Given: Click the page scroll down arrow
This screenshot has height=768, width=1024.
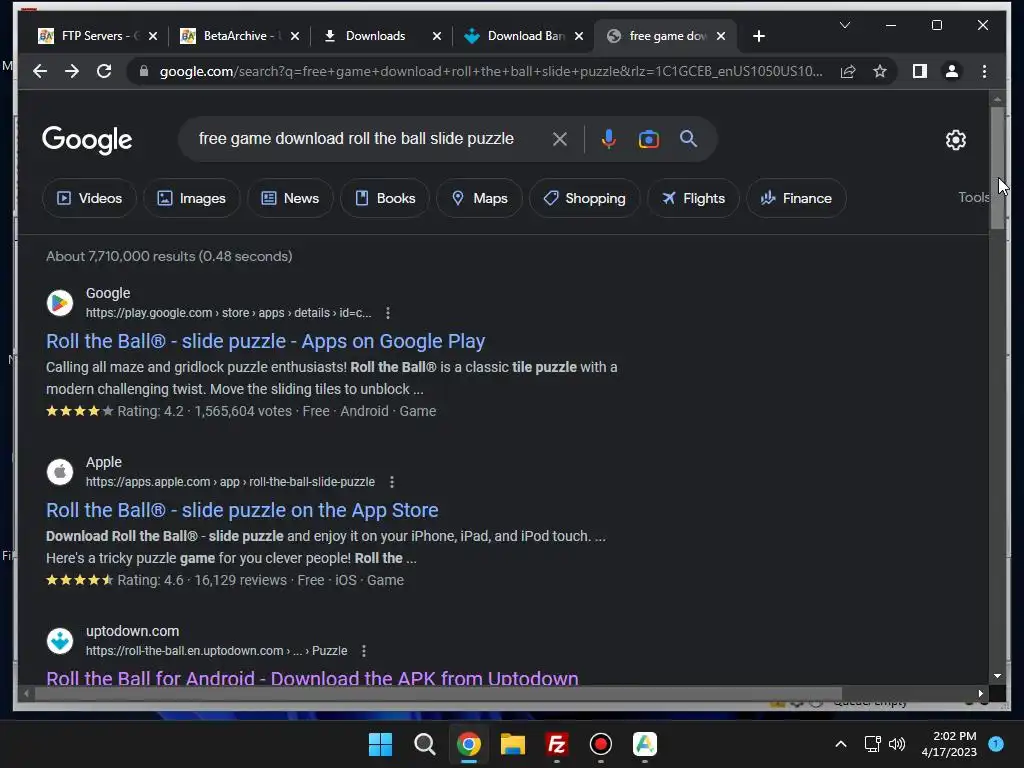Looking at the screenshot, I should point(997,676).
